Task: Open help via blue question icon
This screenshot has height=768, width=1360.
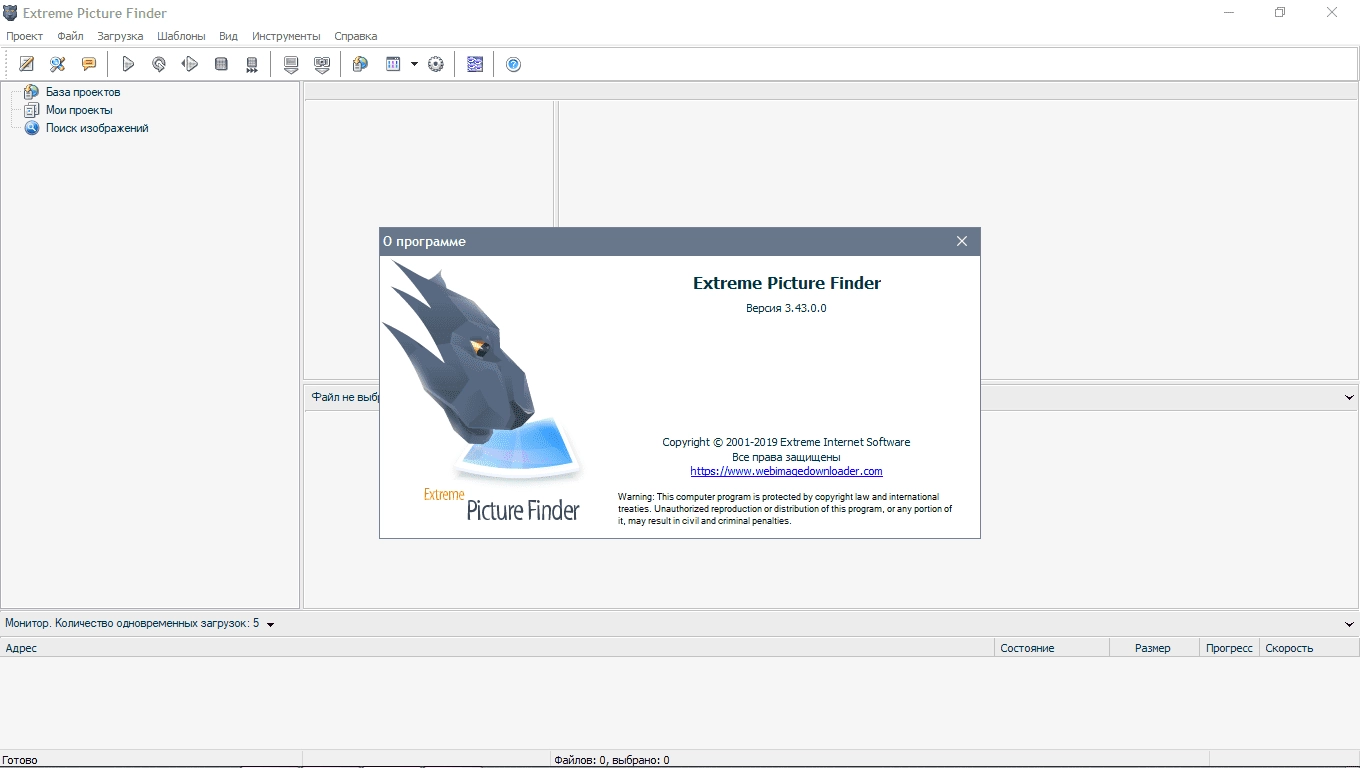Action: (514, 64)
